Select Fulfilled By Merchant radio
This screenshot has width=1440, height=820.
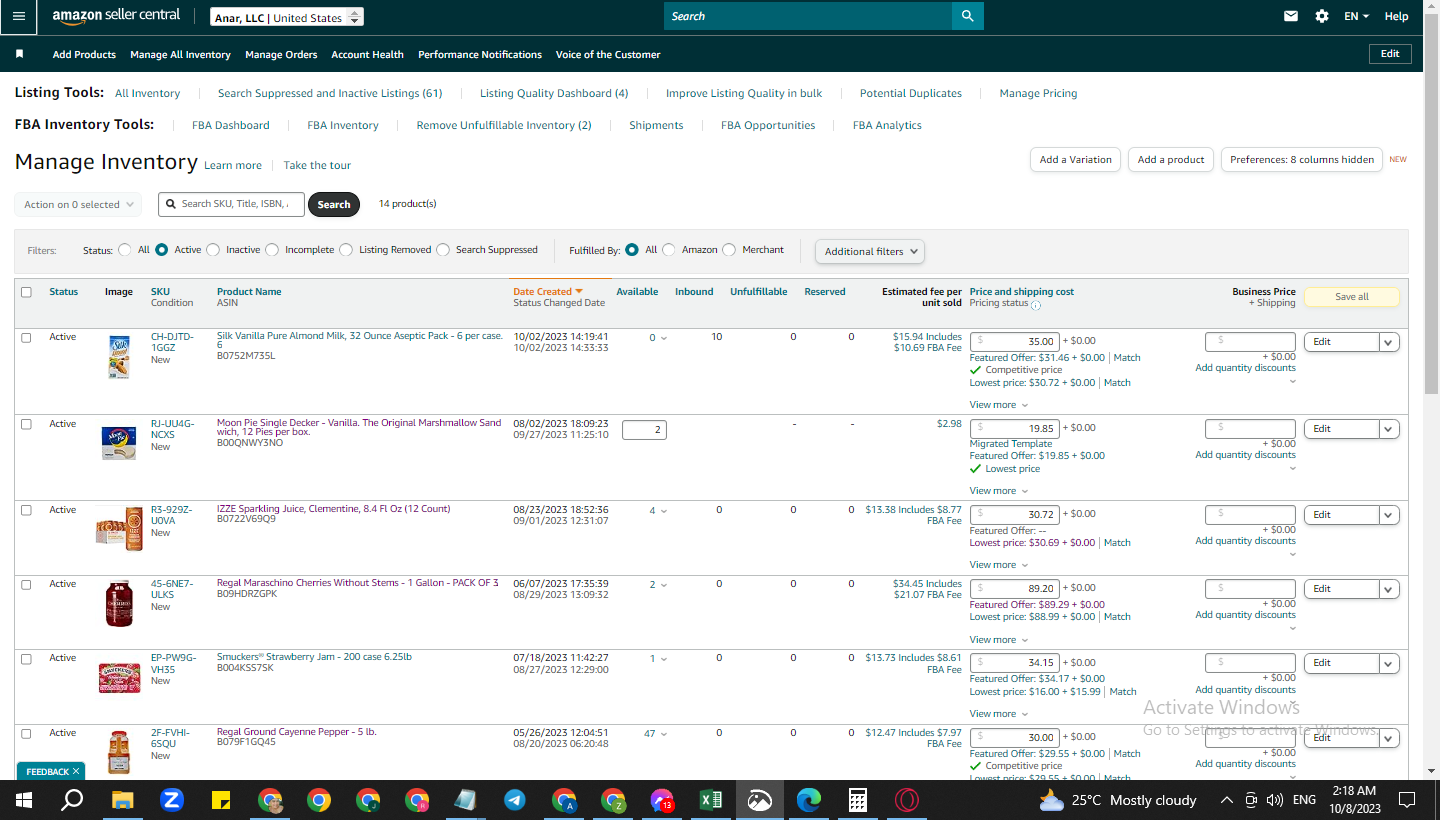[729, 250]
